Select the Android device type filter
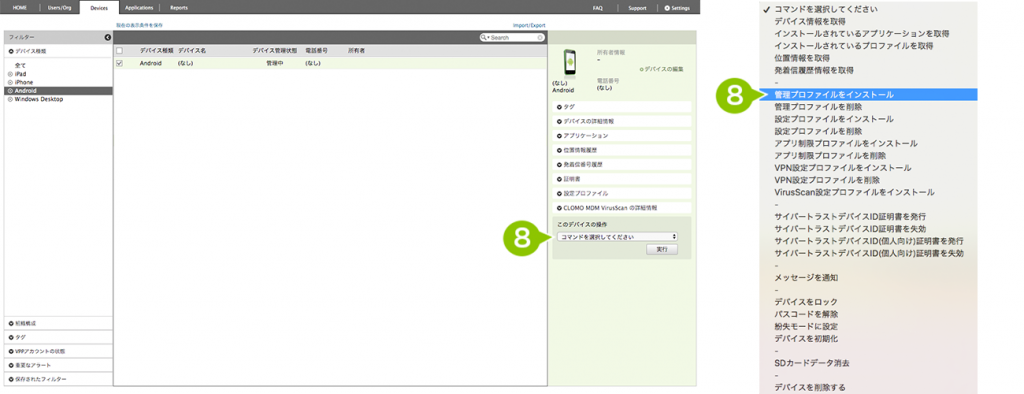This screenshot has height=394, width=1024. [x=58, y=91]
